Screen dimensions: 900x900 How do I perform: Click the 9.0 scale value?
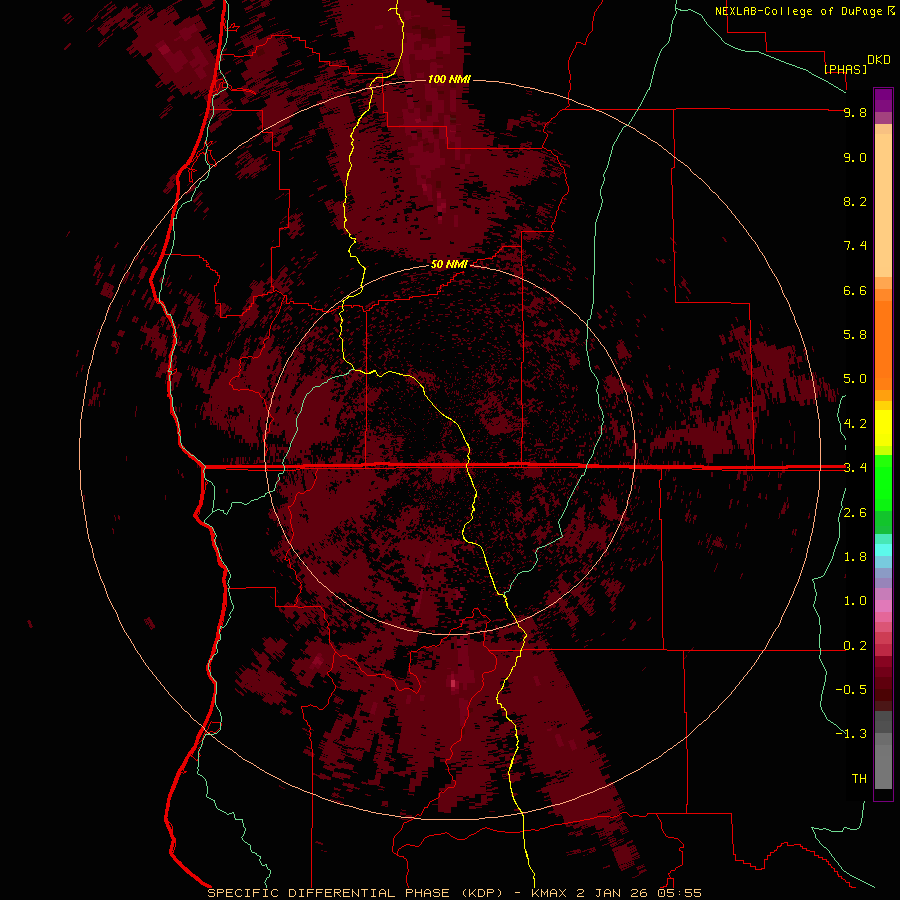855,157
